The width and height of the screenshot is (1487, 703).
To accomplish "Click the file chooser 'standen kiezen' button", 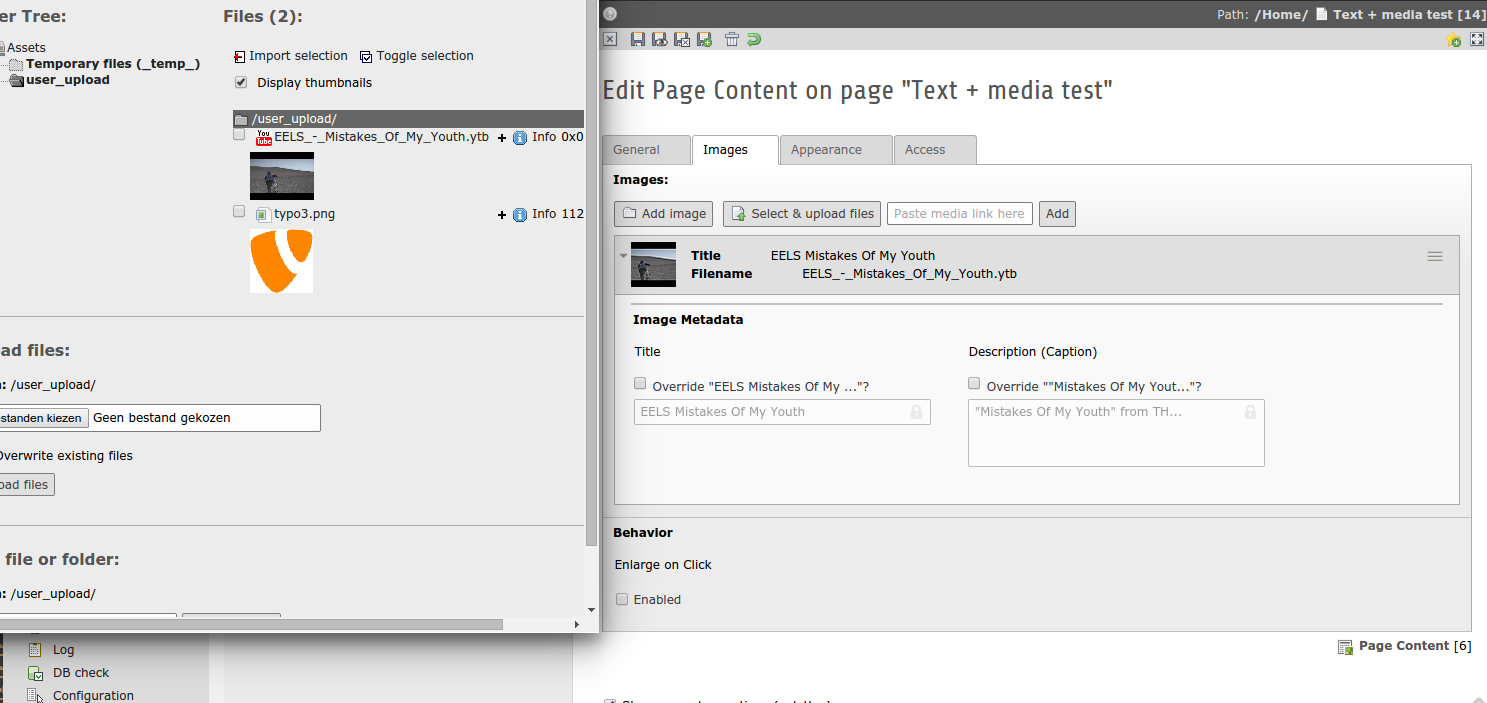I will 42,418.
